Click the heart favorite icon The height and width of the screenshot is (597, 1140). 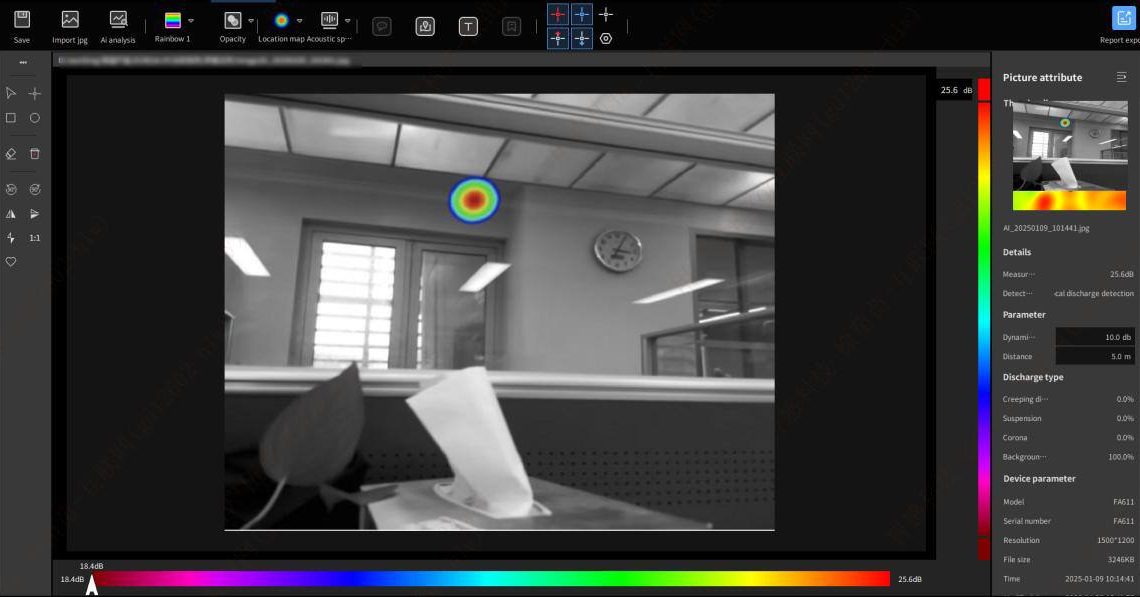[11, 262]
